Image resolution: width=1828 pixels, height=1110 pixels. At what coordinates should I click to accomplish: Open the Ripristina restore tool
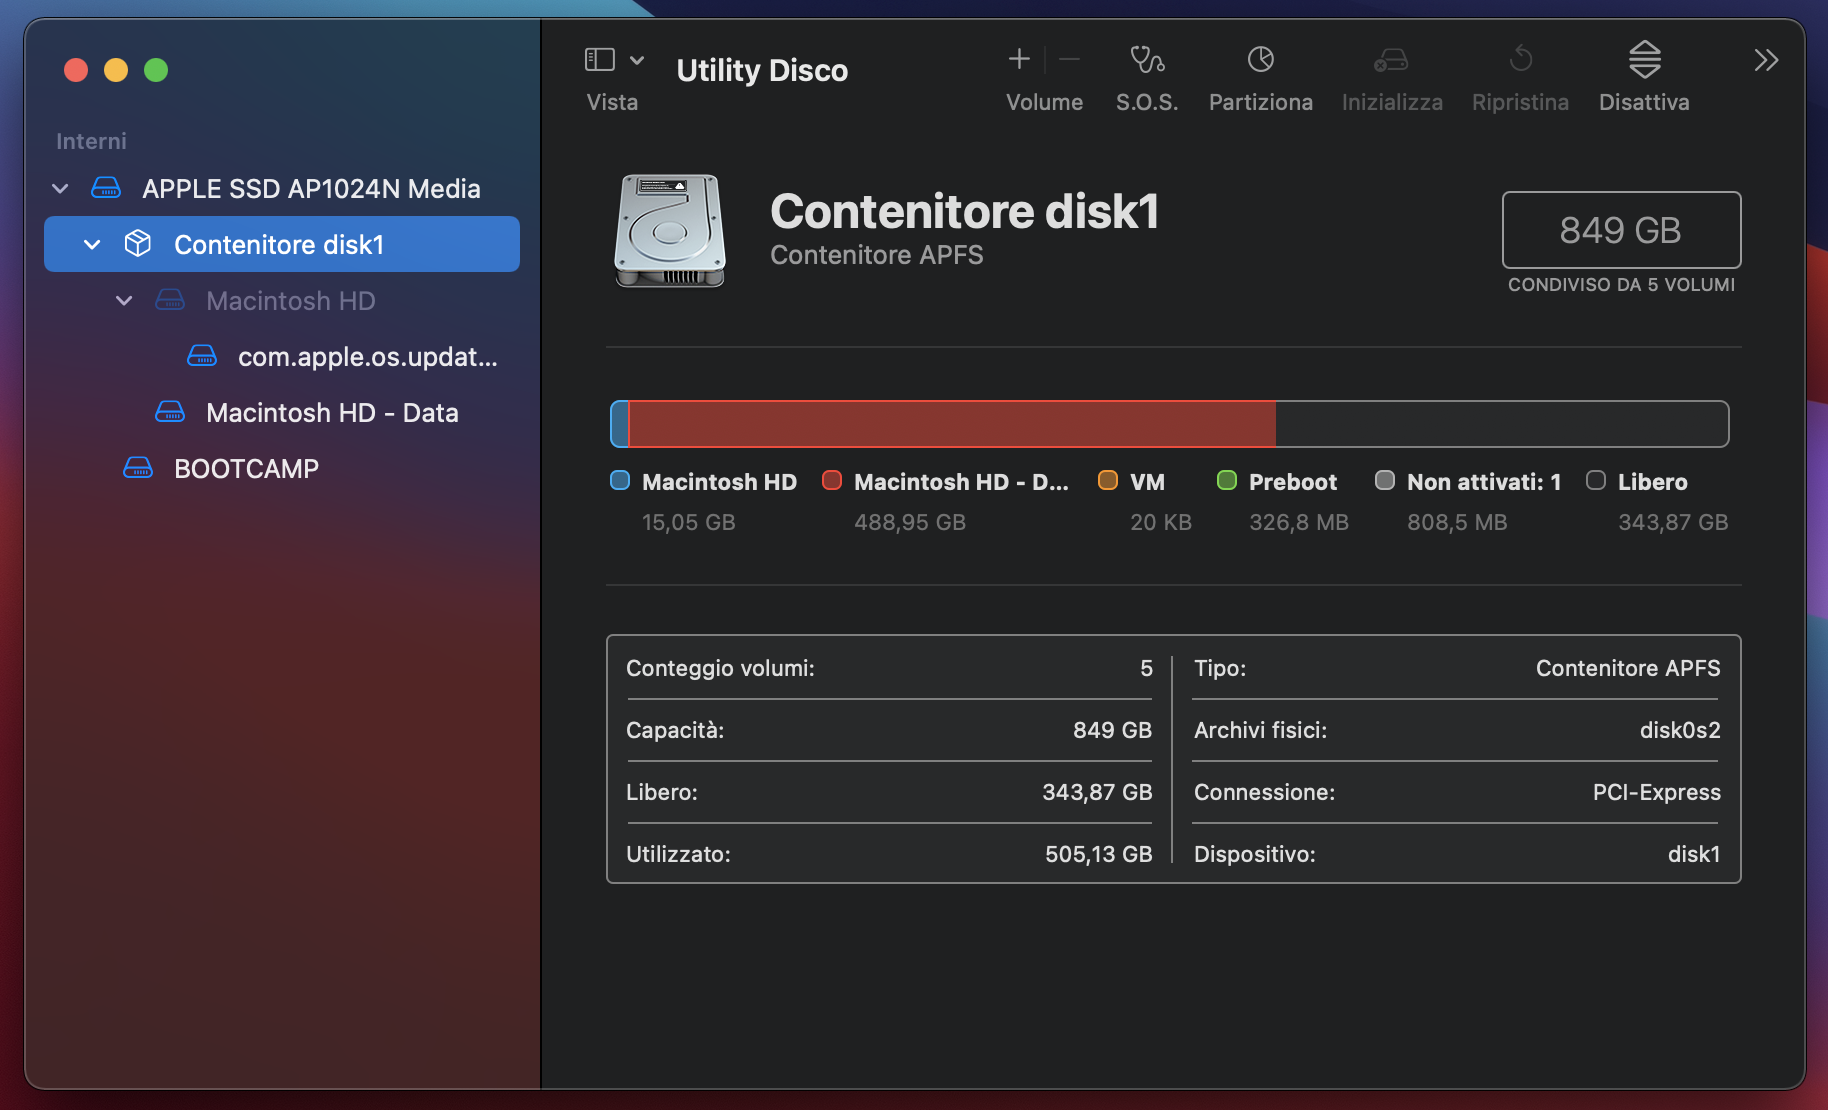pyautogui.click(x=1520, y=60)
